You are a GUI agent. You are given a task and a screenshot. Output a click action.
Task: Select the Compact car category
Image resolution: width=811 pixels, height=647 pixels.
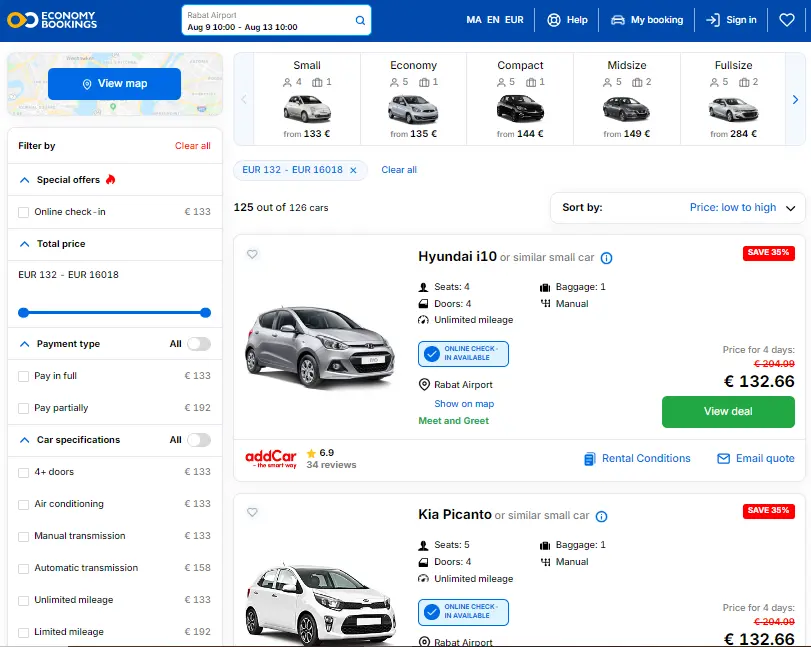[520, 99]
